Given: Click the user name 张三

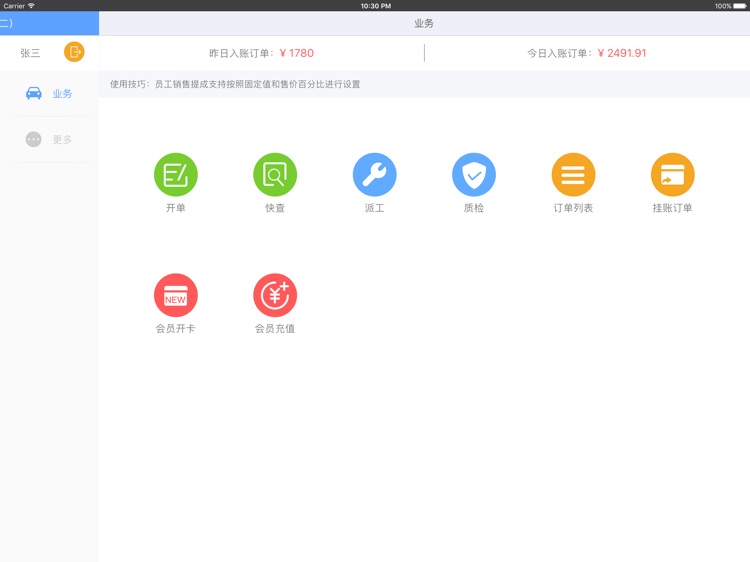Looking at the screenshot, I should point(30,53).
